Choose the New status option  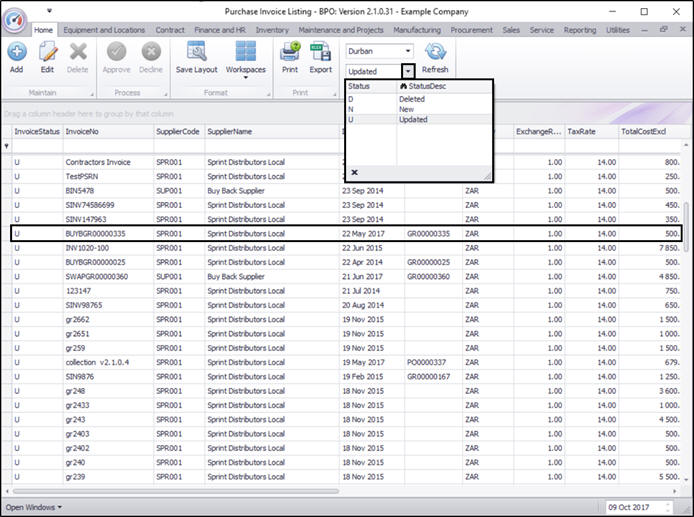(x=408, y=109)
